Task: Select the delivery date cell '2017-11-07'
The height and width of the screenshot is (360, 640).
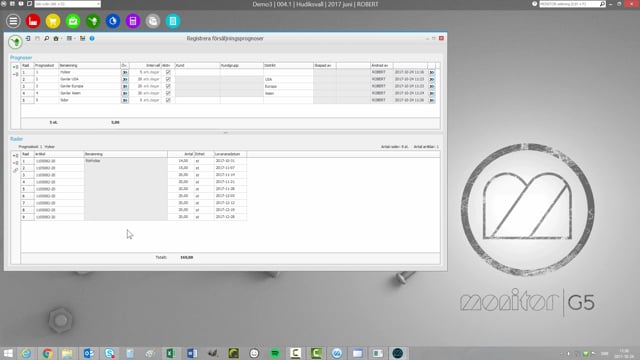Action: pos(230,168)
